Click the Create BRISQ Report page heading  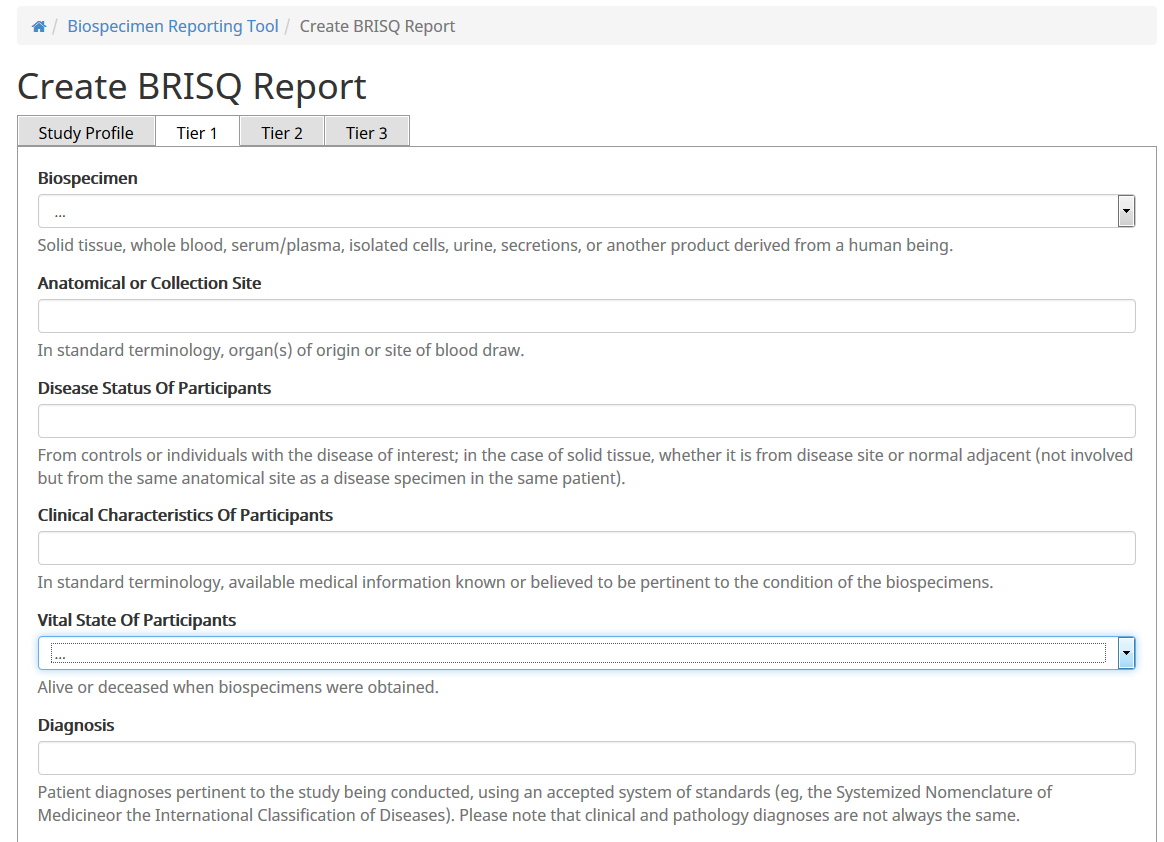click(192, 87)
